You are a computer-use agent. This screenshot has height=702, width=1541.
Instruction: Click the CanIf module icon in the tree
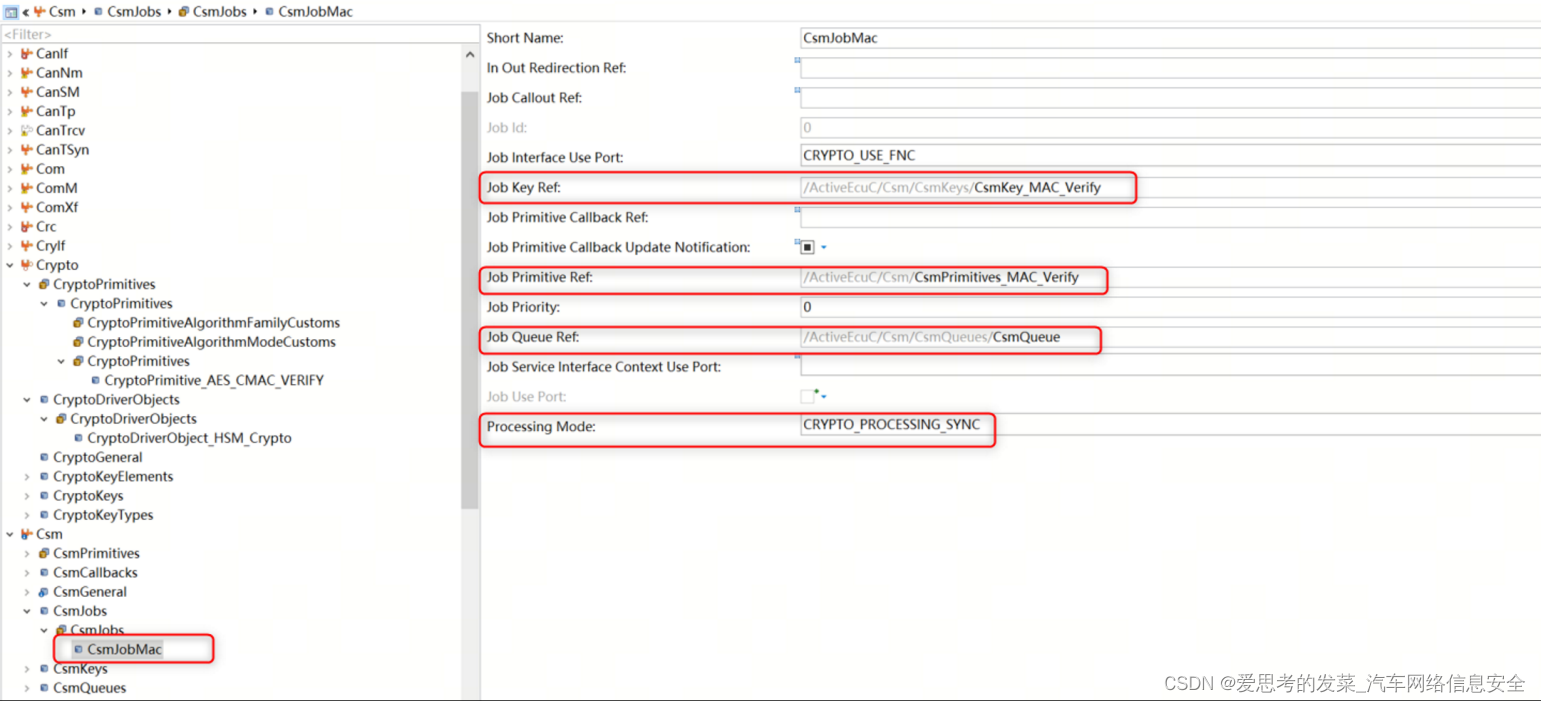click(26, 53)
